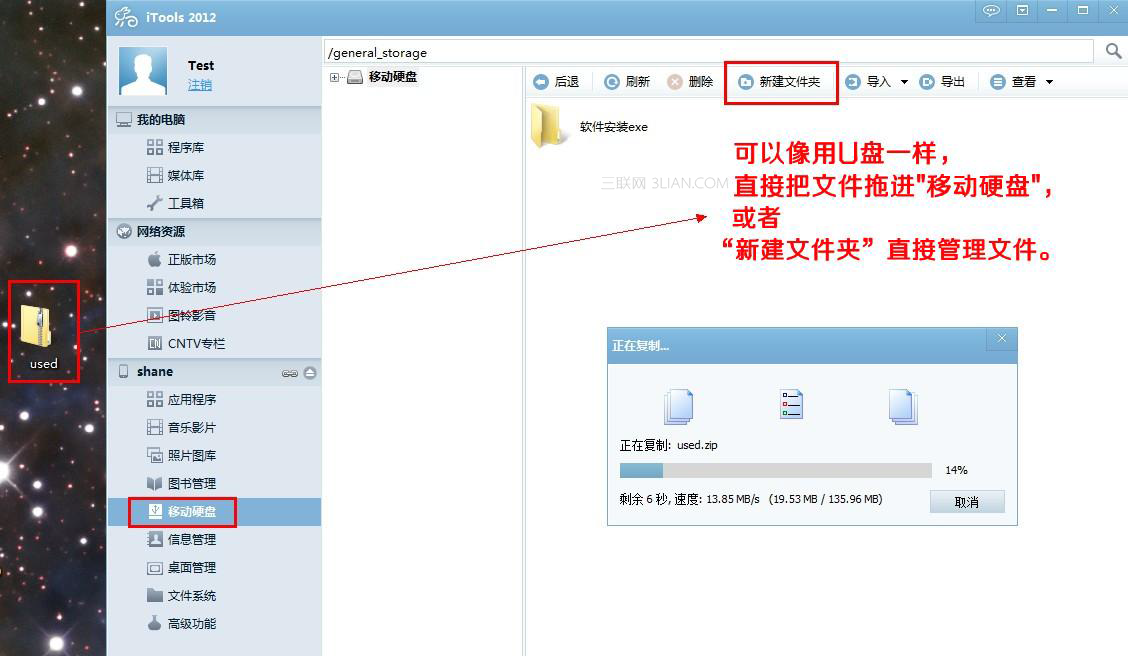Click the used.zip copy progress bar
The image size is (1128, 656).
775,470
